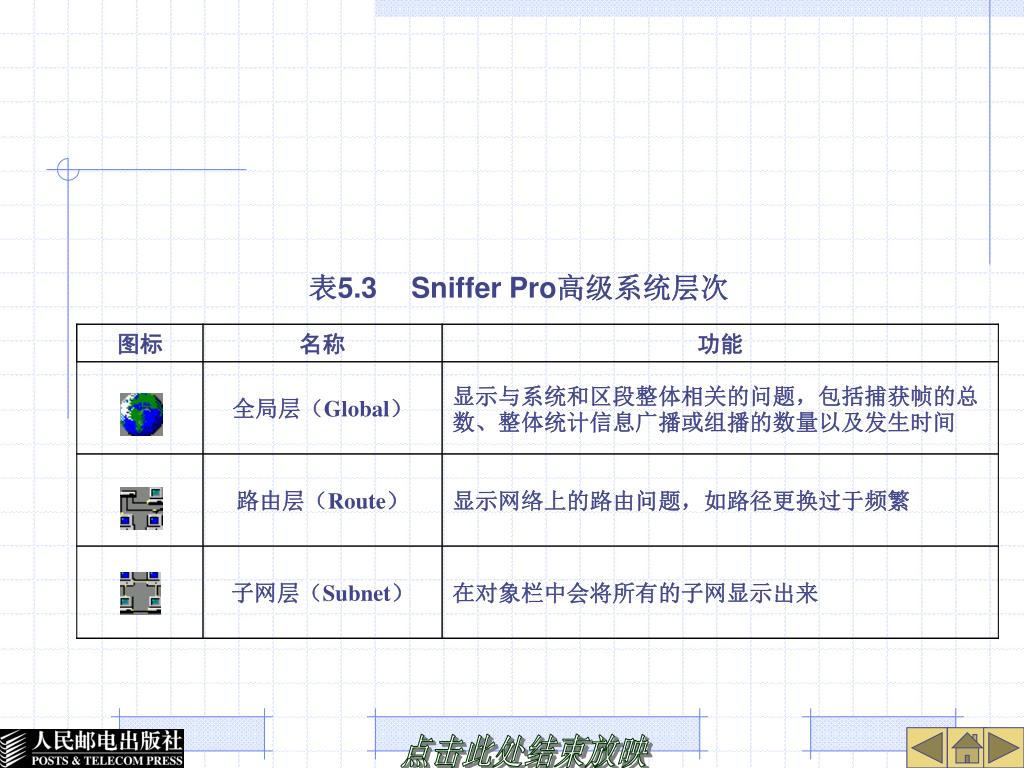Click the Route layer network icon
This screenshot has height=768, width=1024.
pyautogui.click(x=141, y=507)
